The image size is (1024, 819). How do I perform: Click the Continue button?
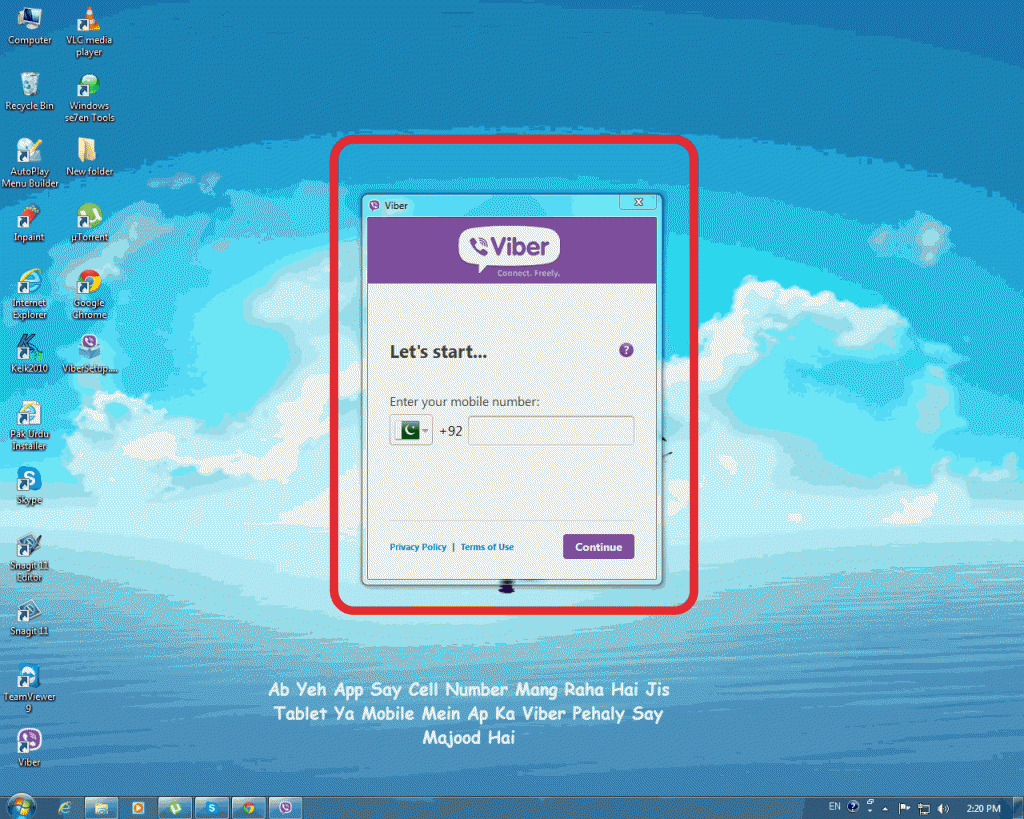tap(598, 547)
